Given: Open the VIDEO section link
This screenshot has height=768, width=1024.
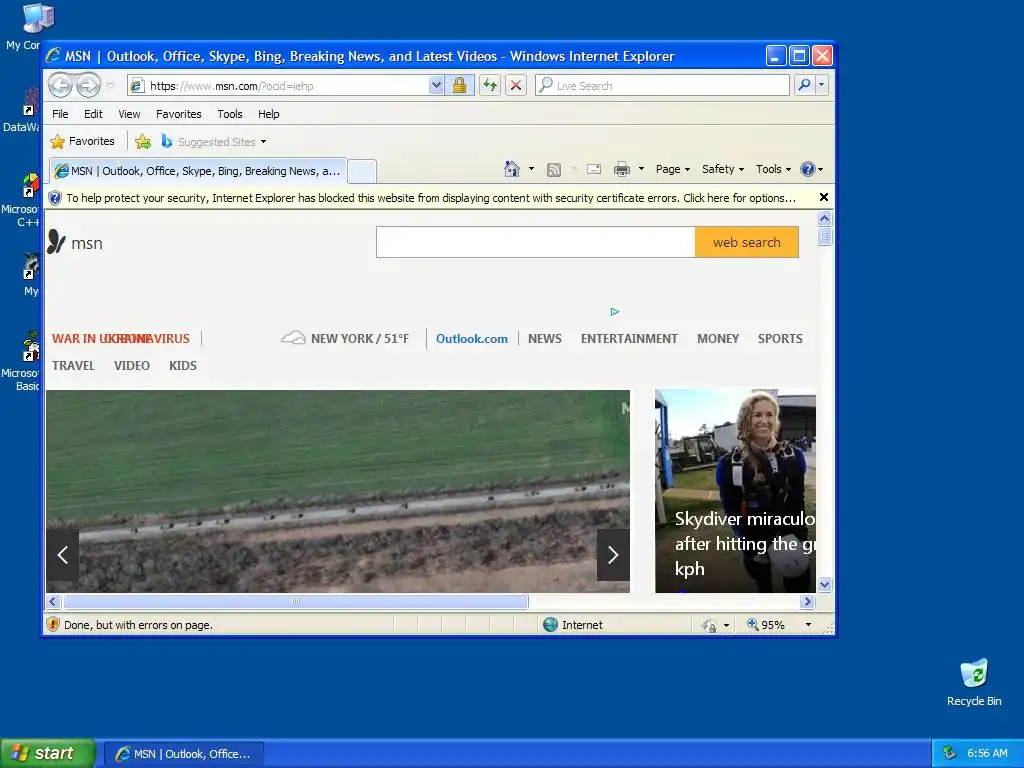Looking at the screenshot, I should click(132, 366).
